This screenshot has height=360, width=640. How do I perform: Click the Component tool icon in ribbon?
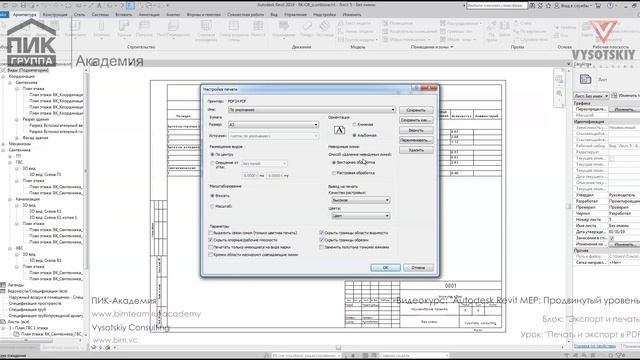coord(76,27)
